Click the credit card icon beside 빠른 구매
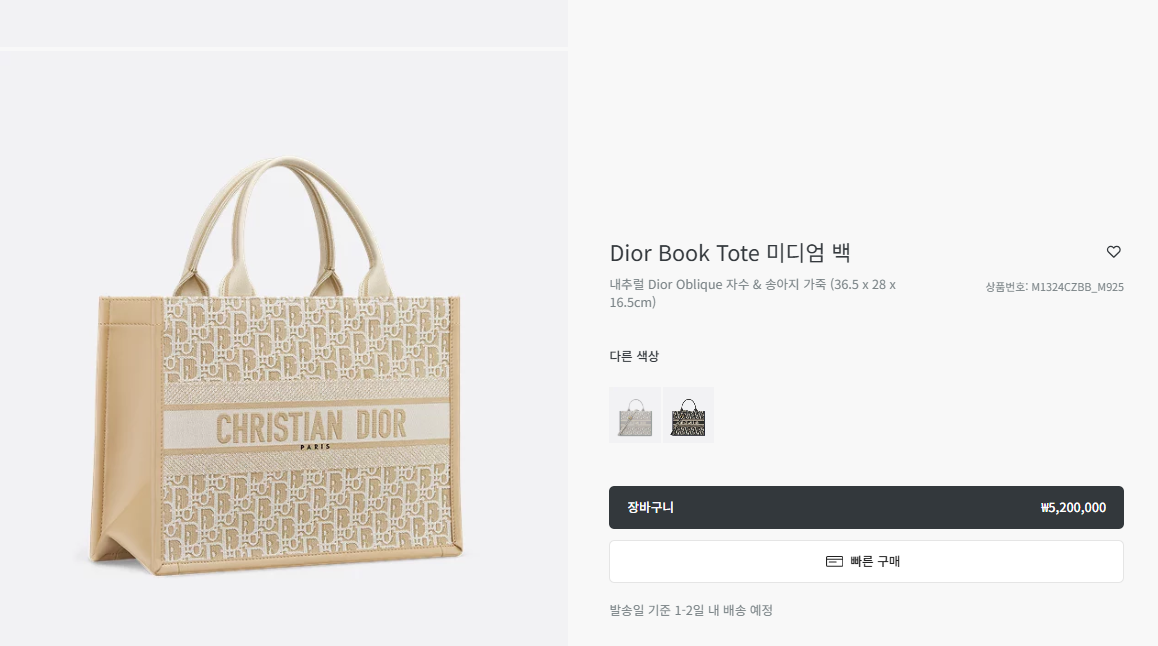This screenshot has height=646, width=1158. pyautogui.click(x=834, y=562)
